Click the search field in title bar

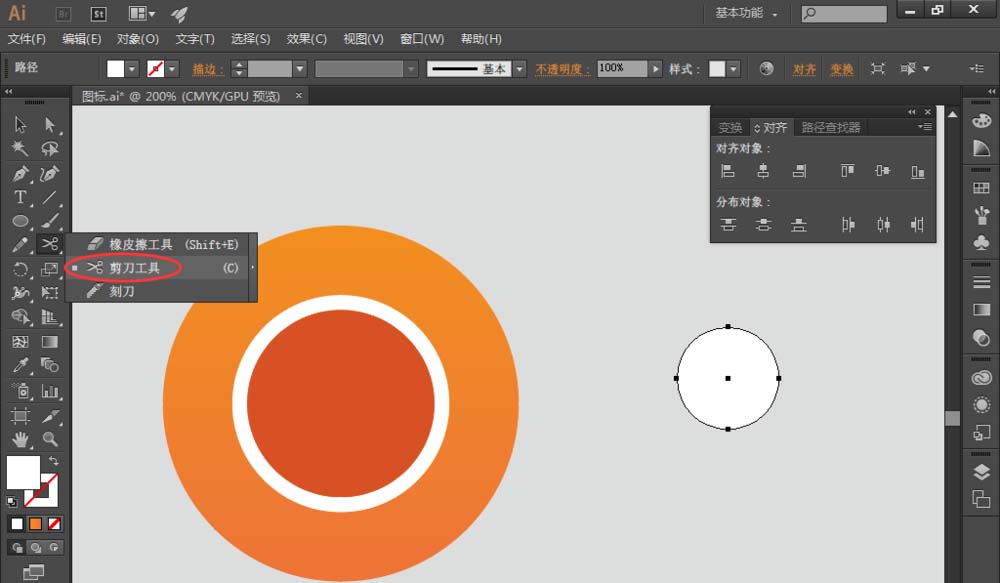[x=844, y=13]
